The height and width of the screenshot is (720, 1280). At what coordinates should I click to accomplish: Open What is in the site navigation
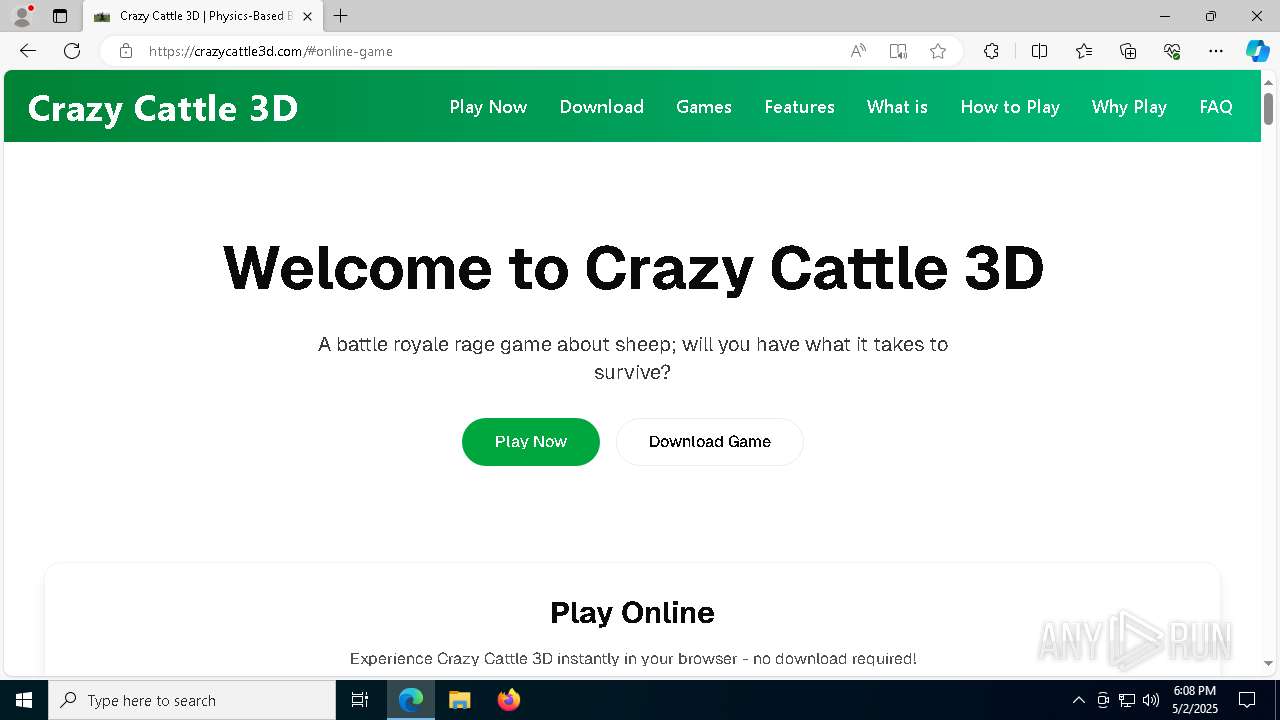[897, 107]
